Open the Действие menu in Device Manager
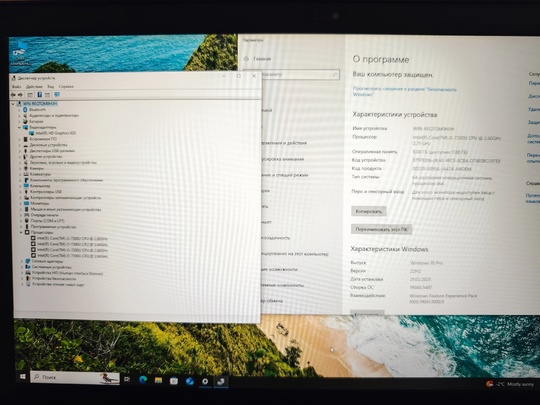The image size is (540, 405). coord(34,86)
